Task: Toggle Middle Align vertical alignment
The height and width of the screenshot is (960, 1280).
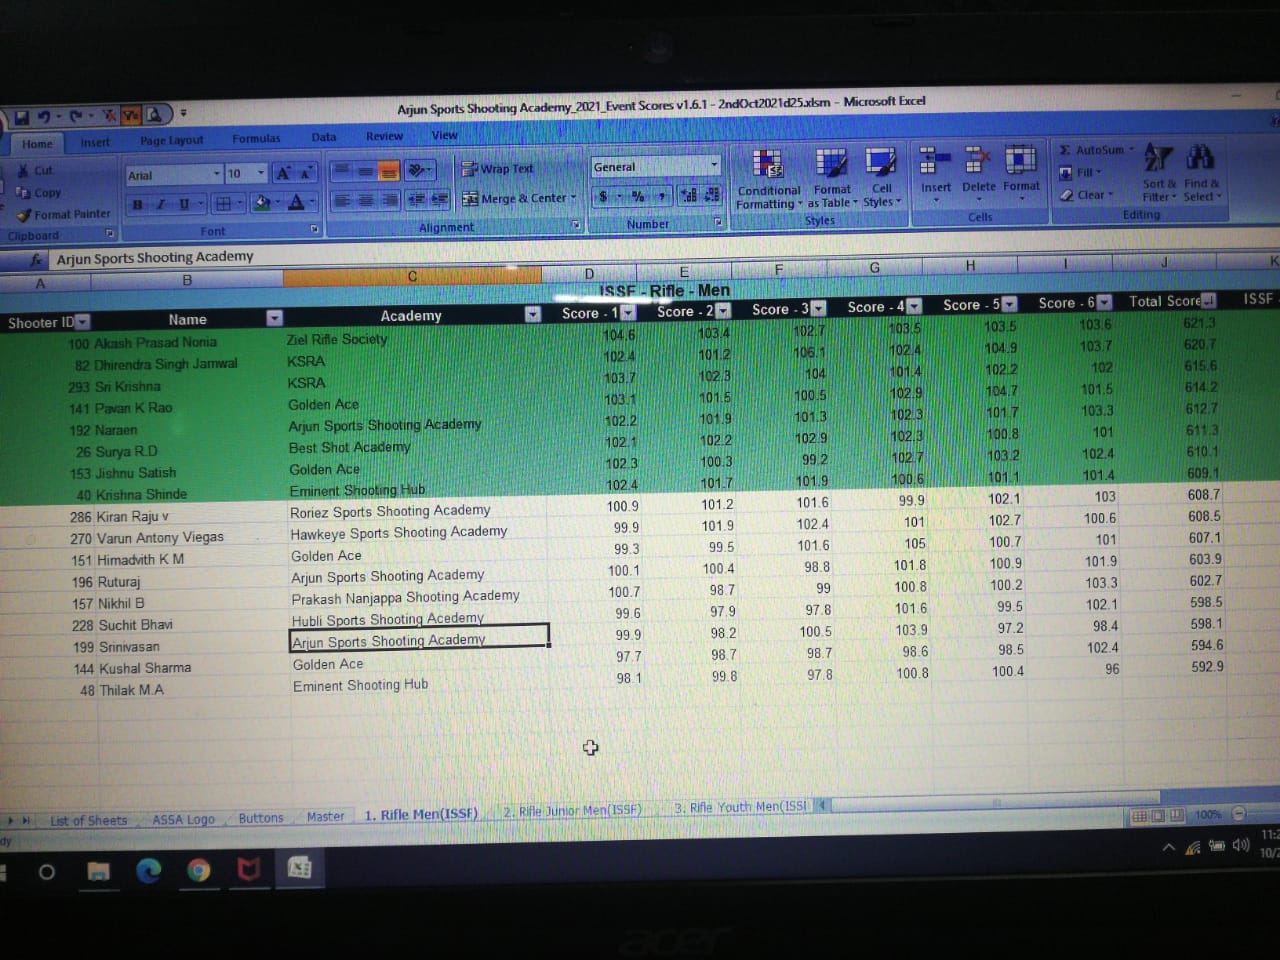Action: pyautogui.click(x=365, y=171)
